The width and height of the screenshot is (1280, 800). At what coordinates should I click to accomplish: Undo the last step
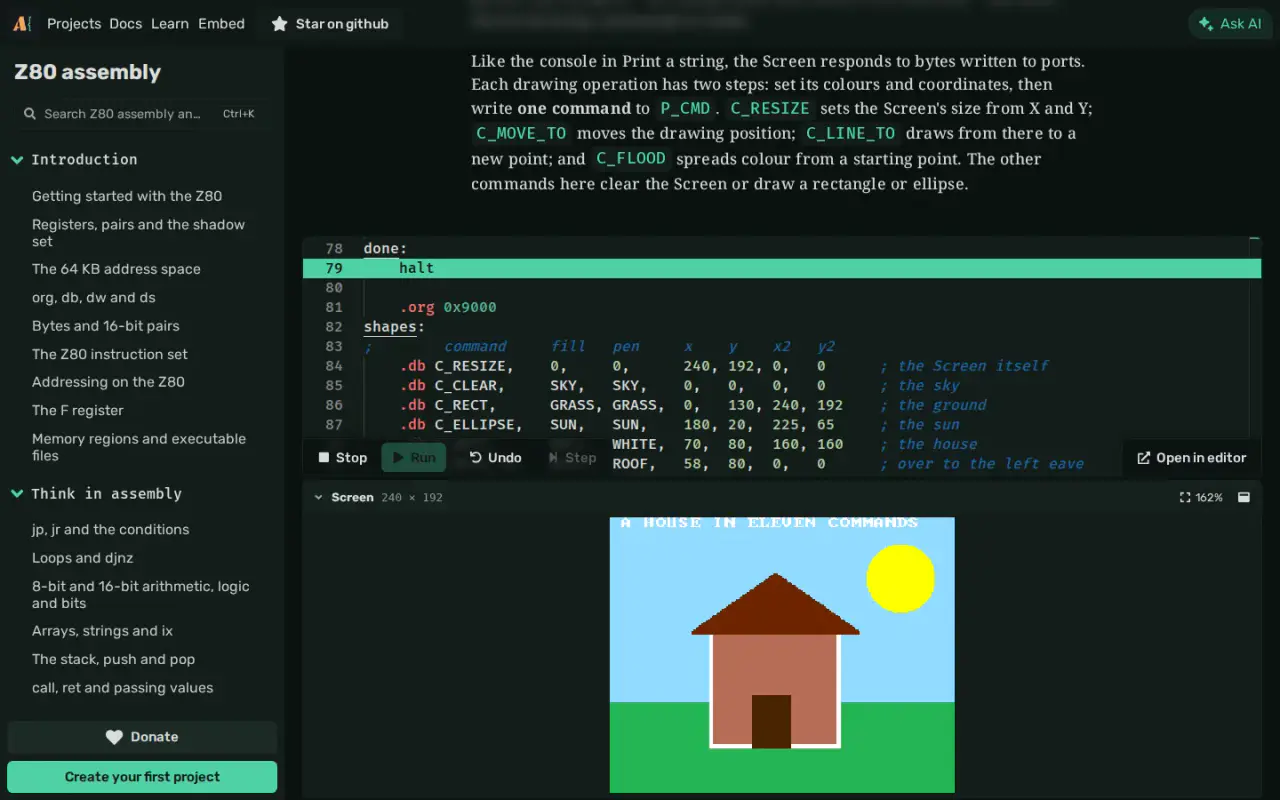495,457
